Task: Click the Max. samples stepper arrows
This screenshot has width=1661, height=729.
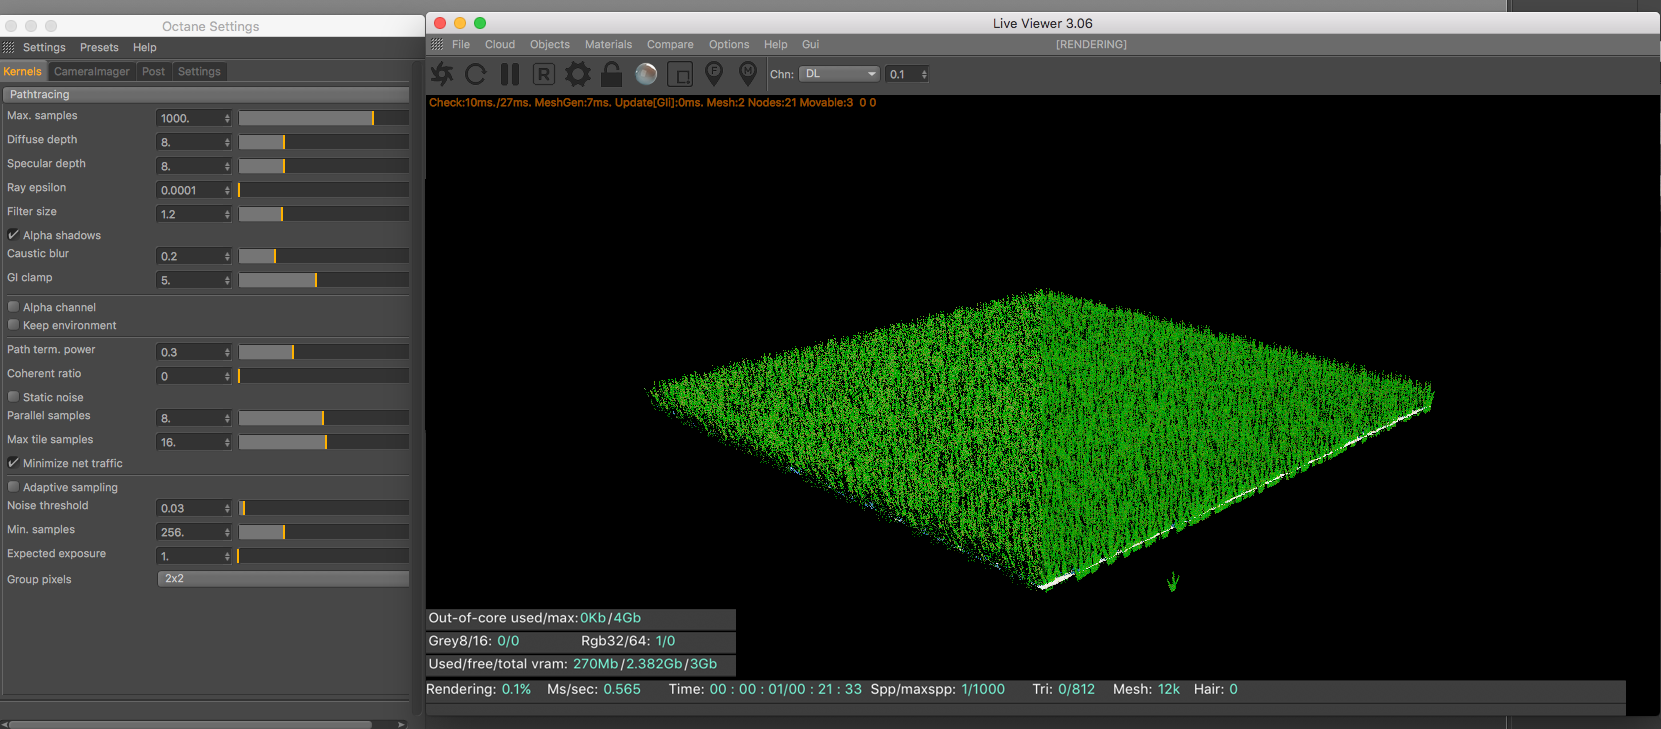Action: click(227, 118)
